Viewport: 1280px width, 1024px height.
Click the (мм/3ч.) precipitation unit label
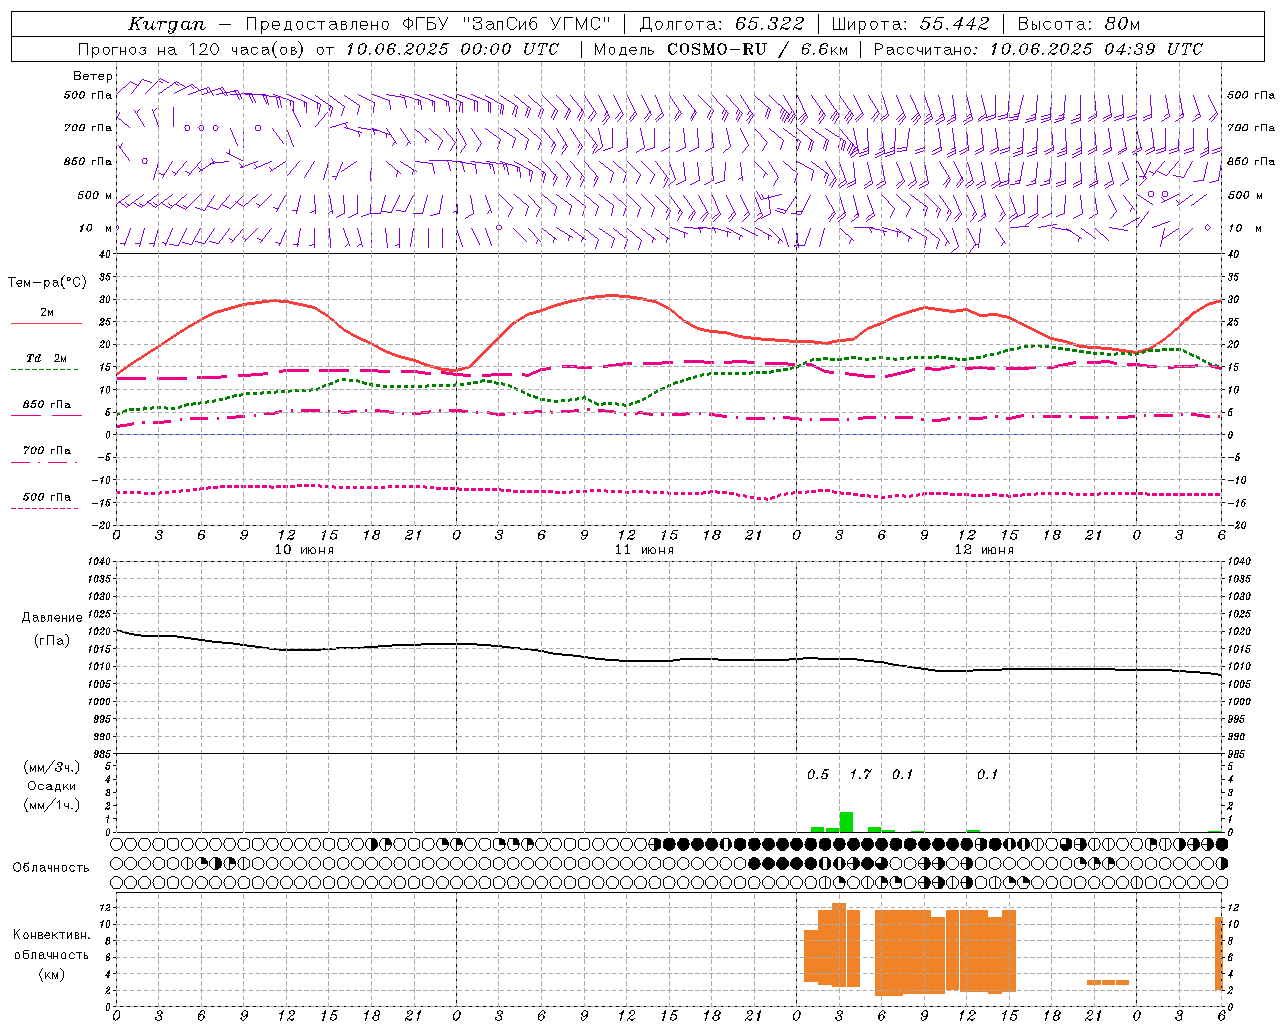tap(51, 767)
